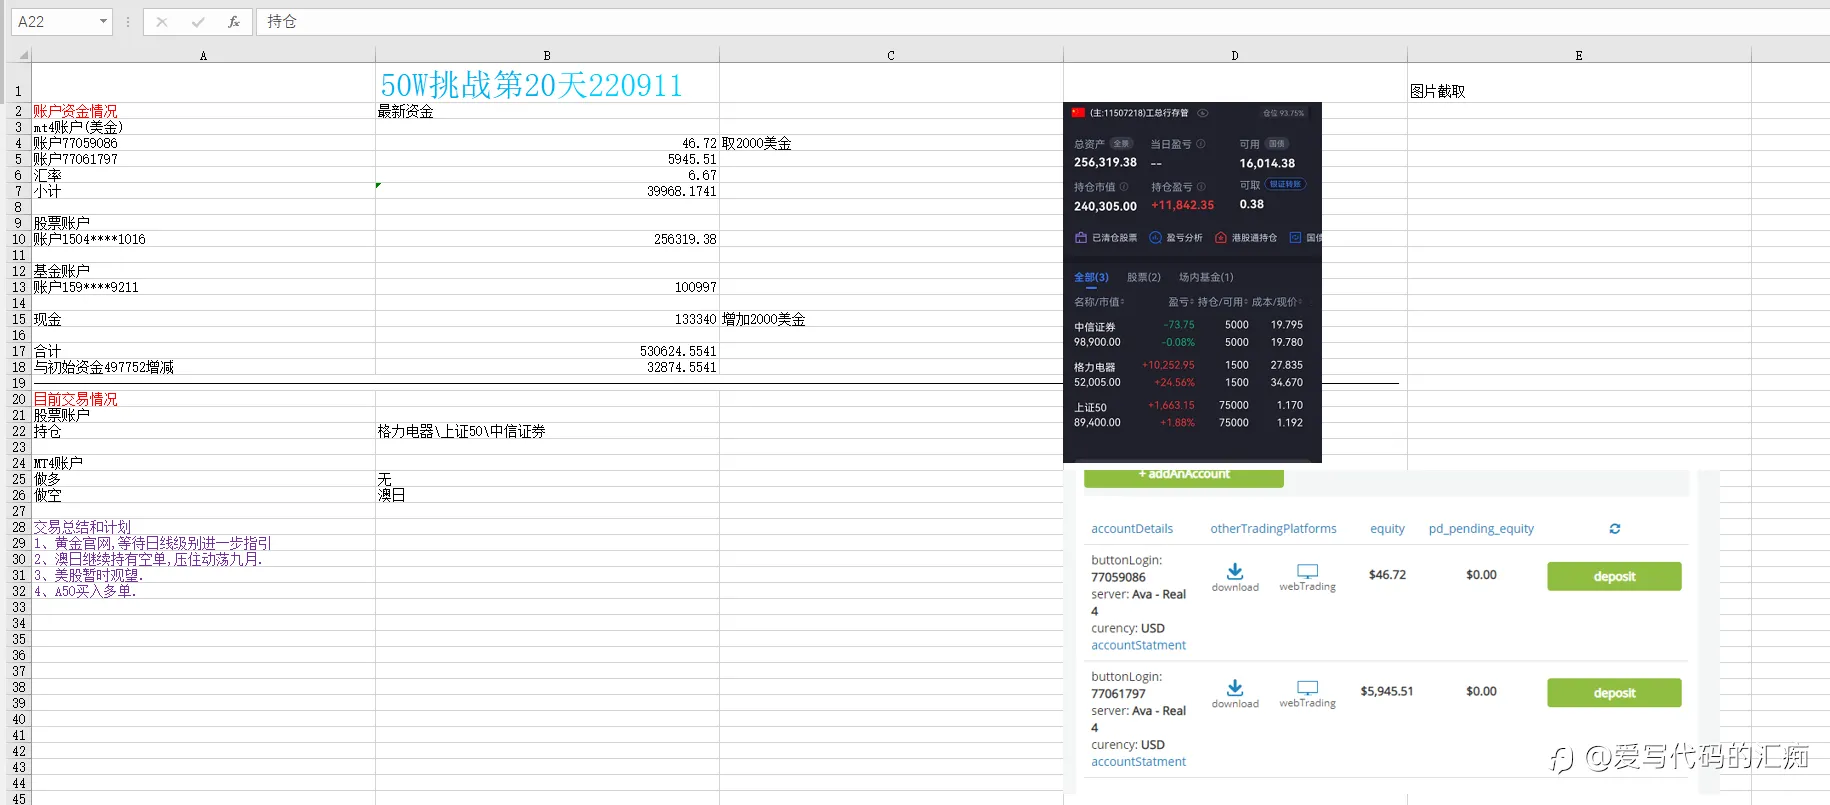1830x805 pixels.
Task: Click the otherTradingPlatforms column header
Action: (x=1273, y=529)
